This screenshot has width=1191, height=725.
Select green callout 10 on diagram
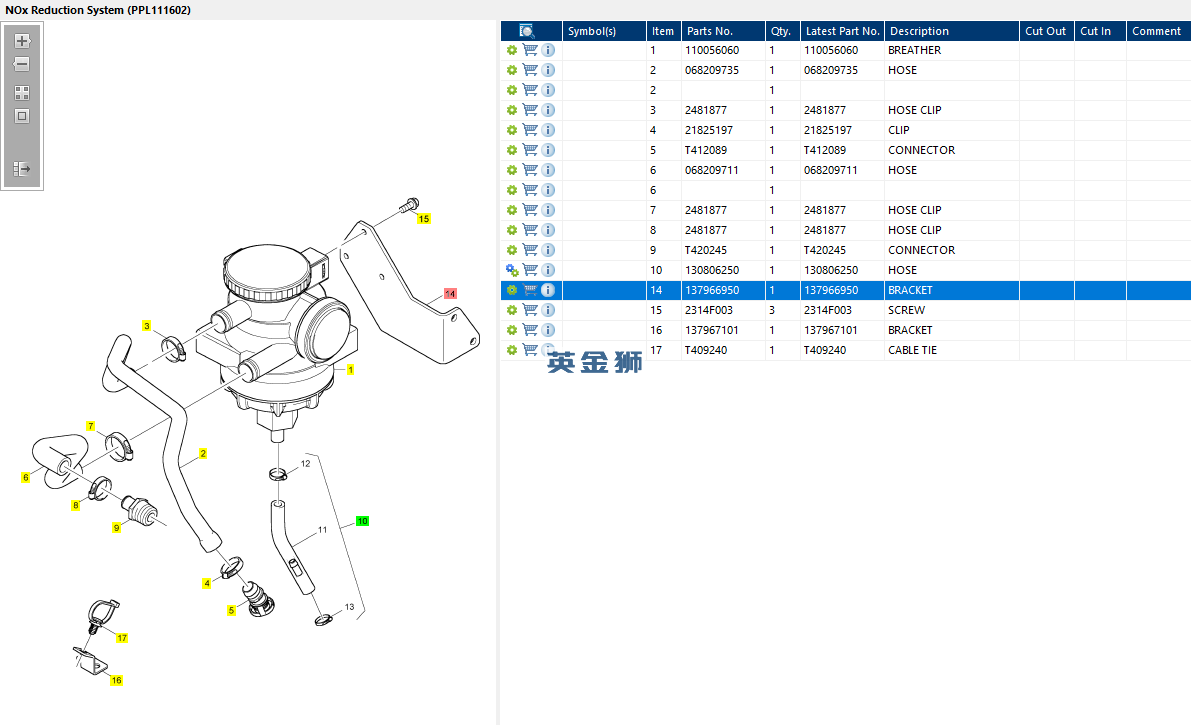point(362,521)
